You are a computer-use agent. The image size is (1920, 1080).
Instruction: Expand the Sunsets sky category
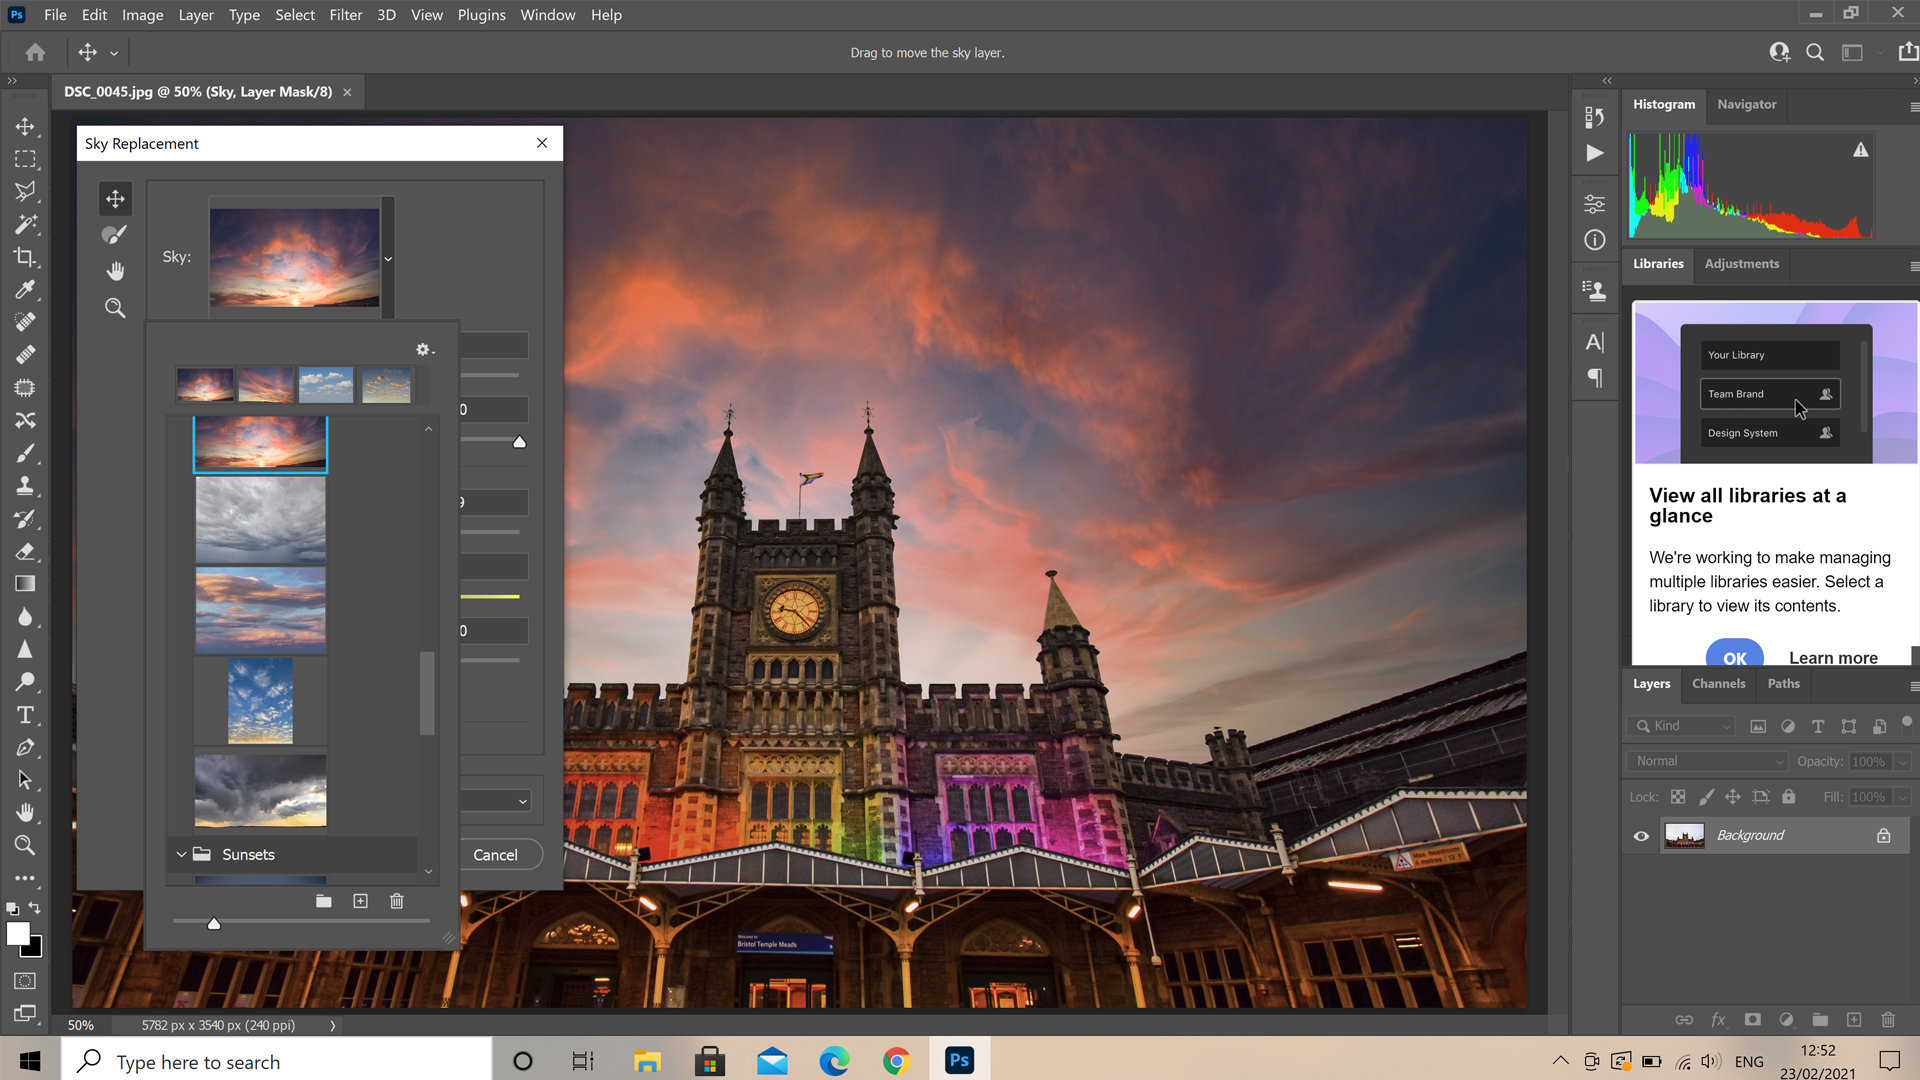pyautogui.click(x=181, y=853)
